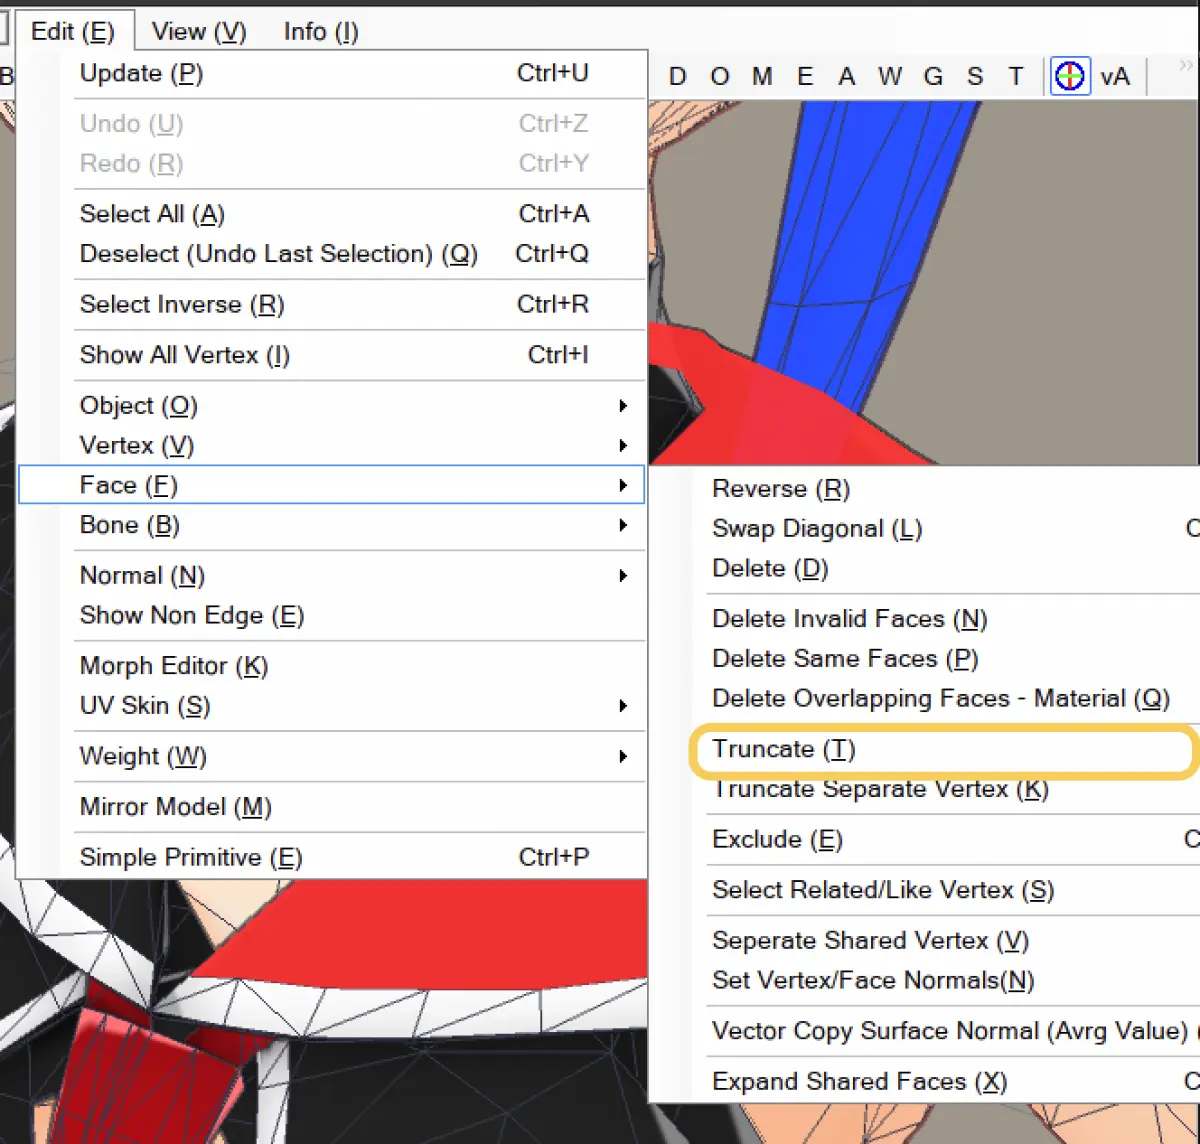The width and height of the screenshot is (1200, 1144).
Task: Toggle the G letter toolbar button
Action: coord(933,76)
